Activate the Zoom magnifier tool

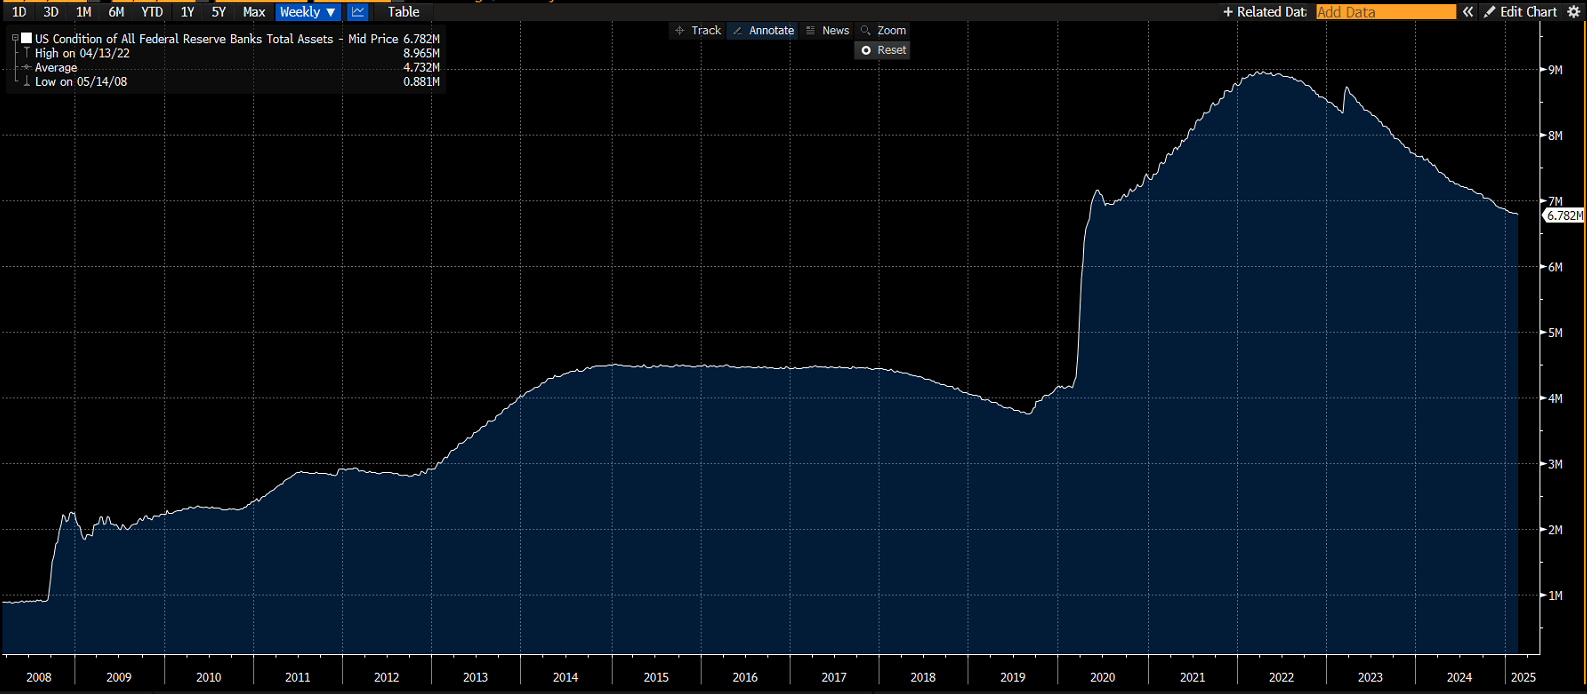coord(883,31)
